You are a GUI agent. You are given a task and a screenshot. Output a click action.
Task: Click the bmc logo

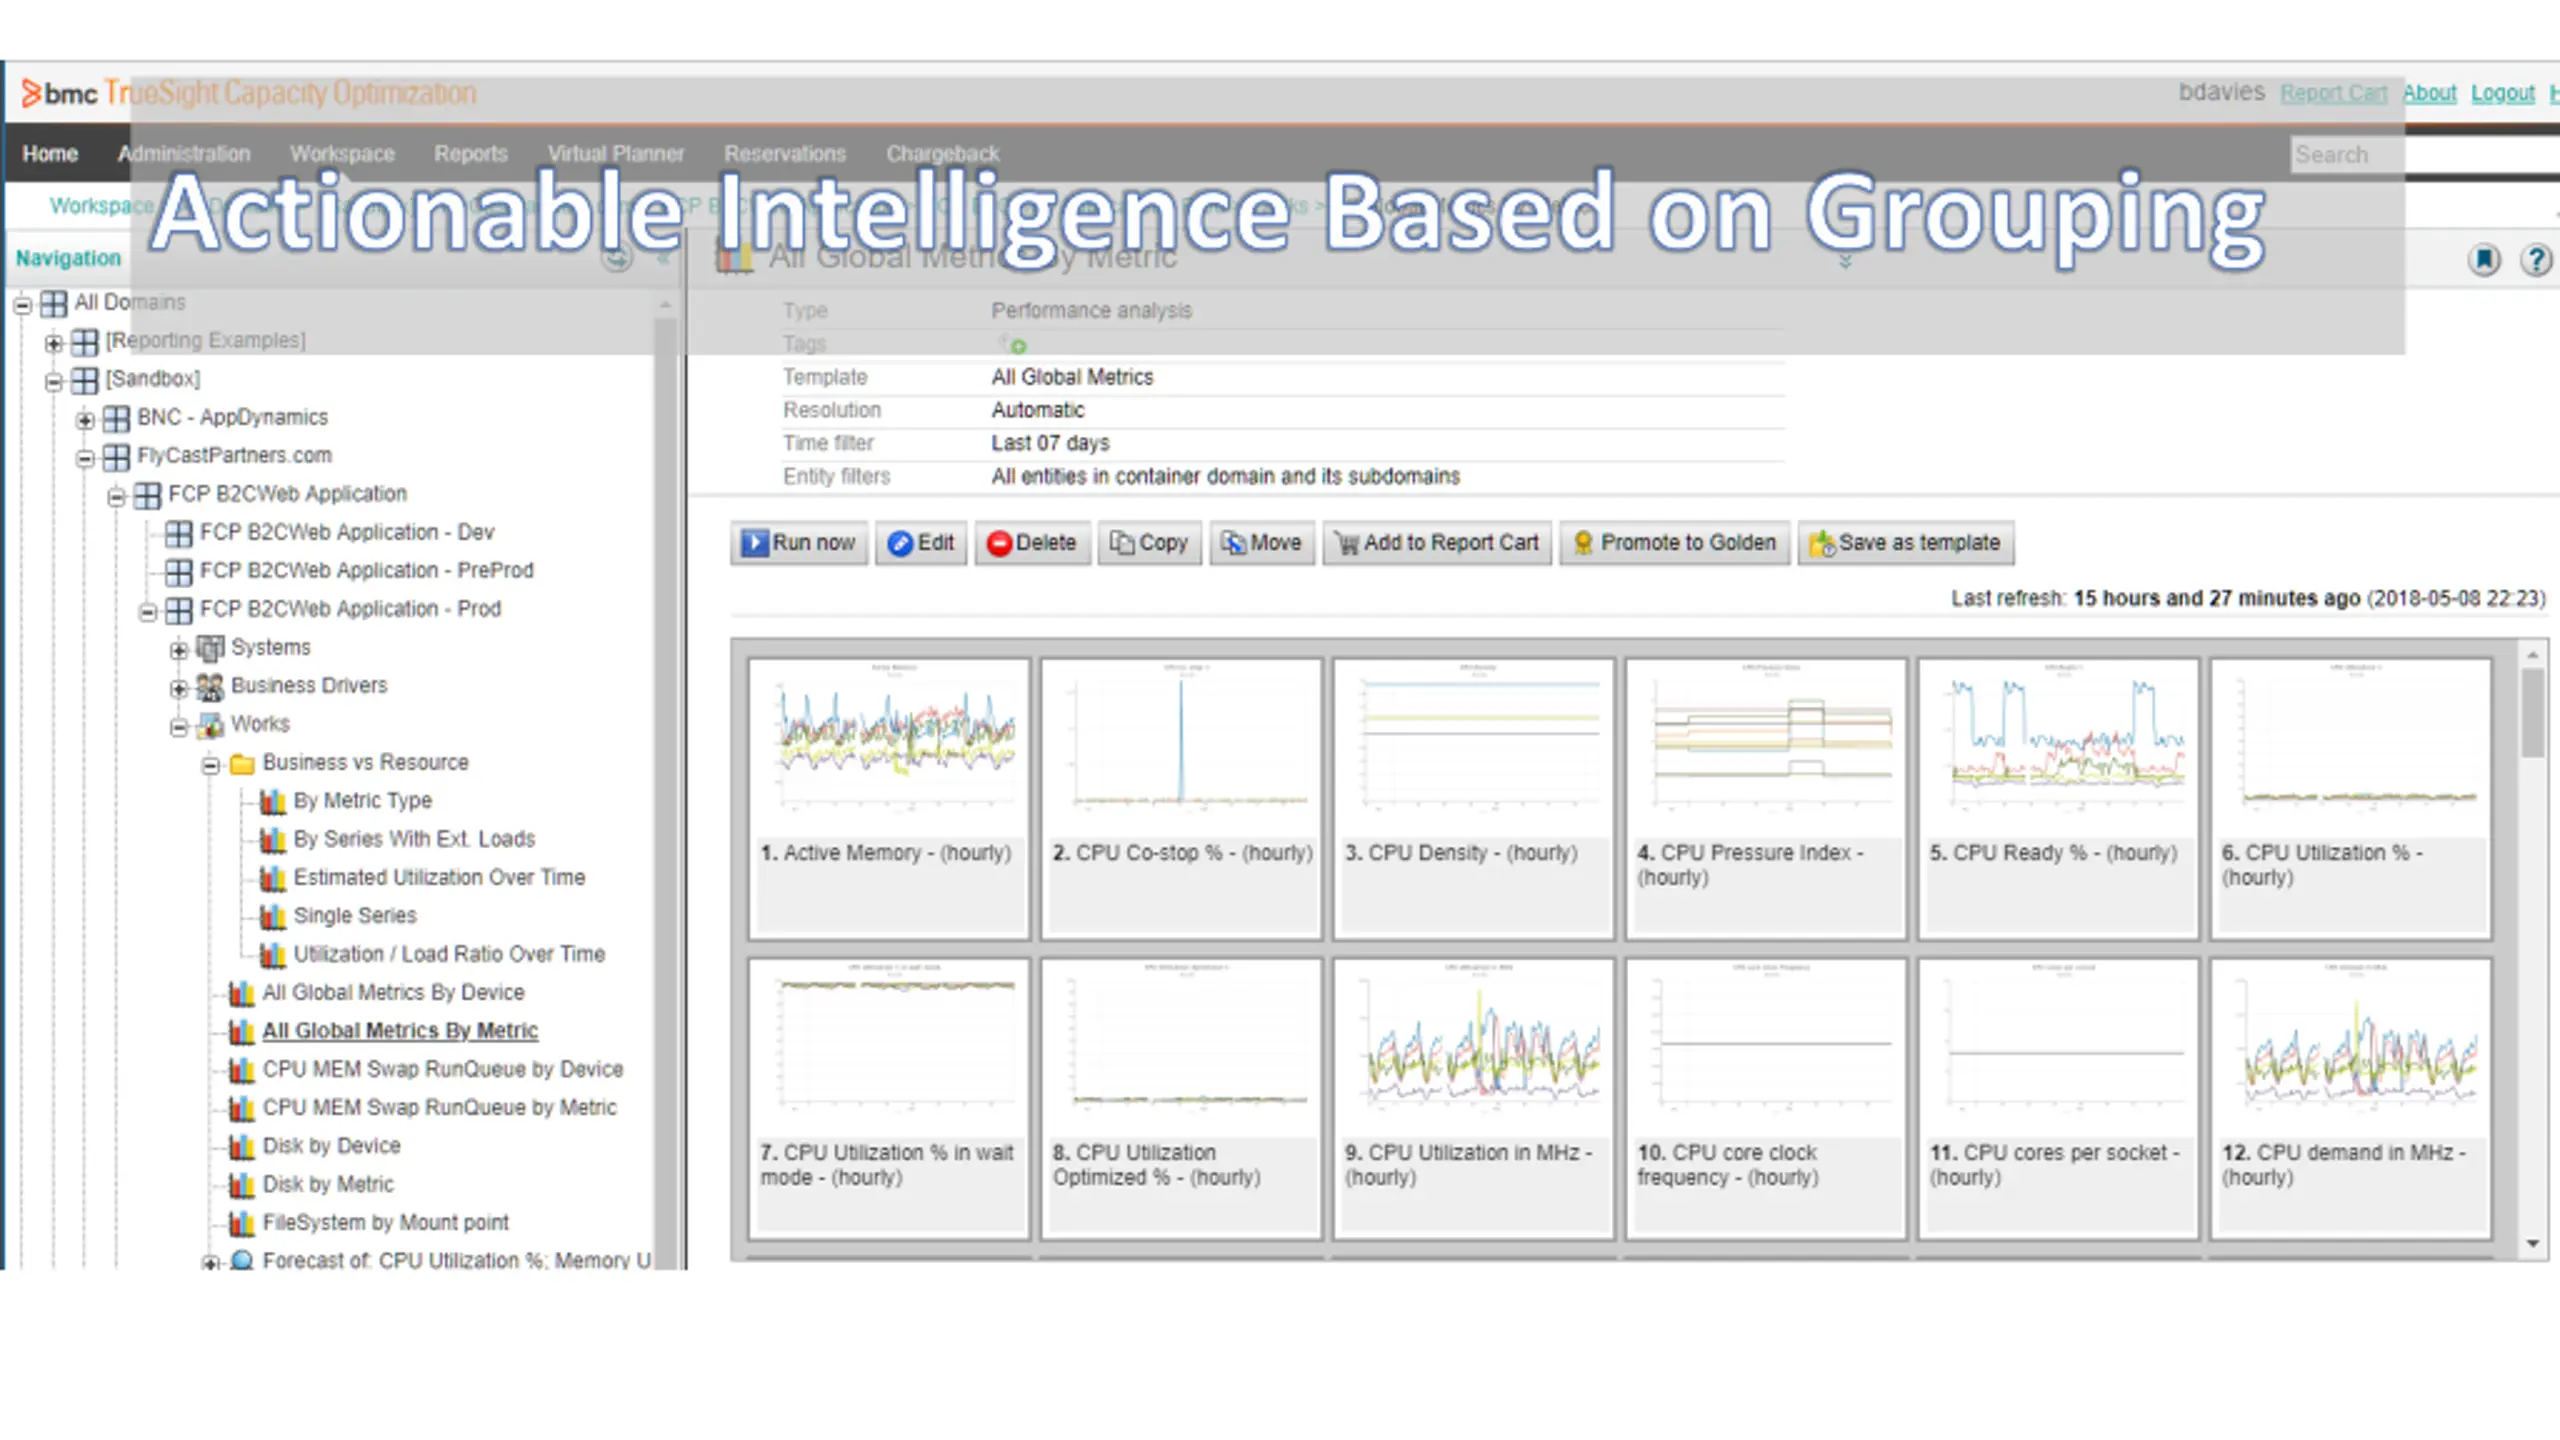[60, 93]
